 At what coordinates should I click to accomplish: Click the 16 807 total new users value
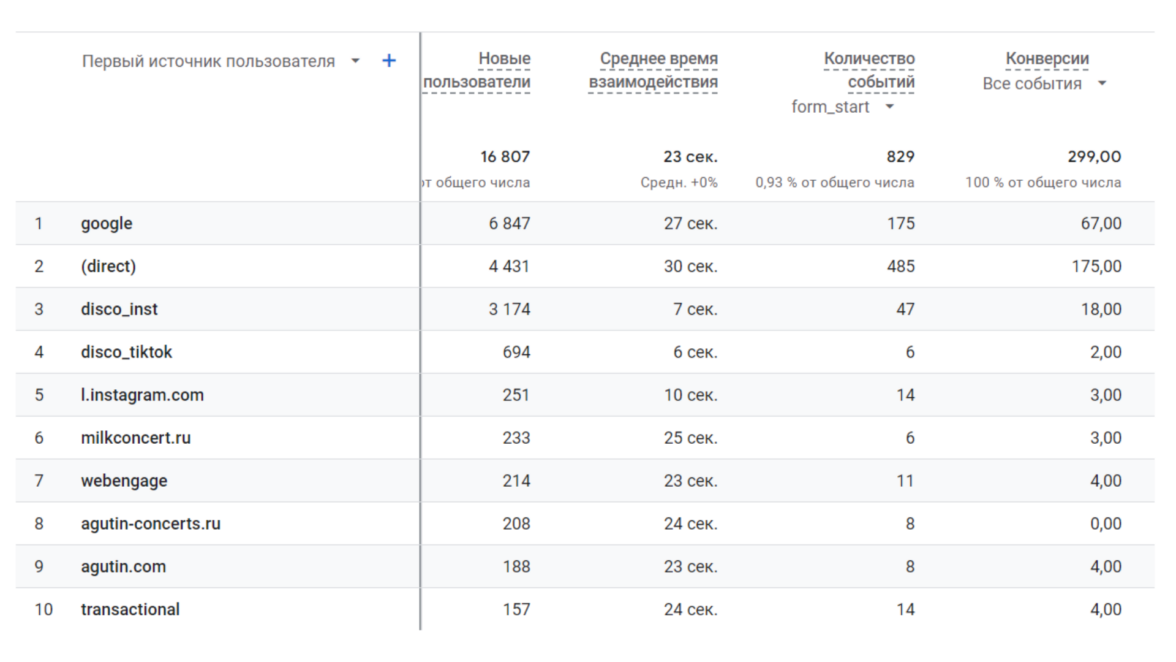click(x=505, y=157)
